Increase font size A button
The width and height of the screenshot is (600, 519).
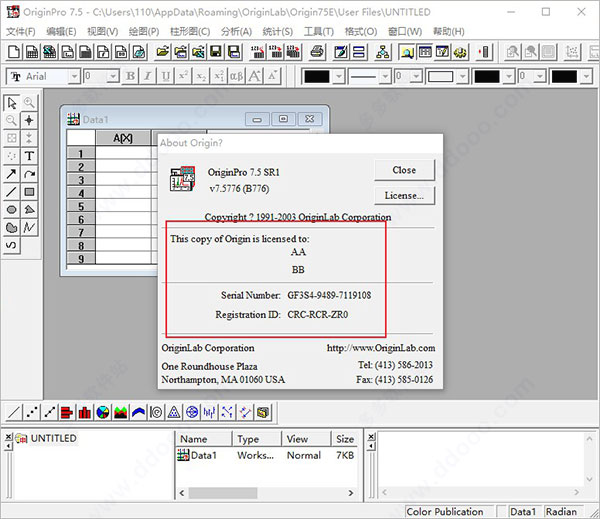pos(254,76)
